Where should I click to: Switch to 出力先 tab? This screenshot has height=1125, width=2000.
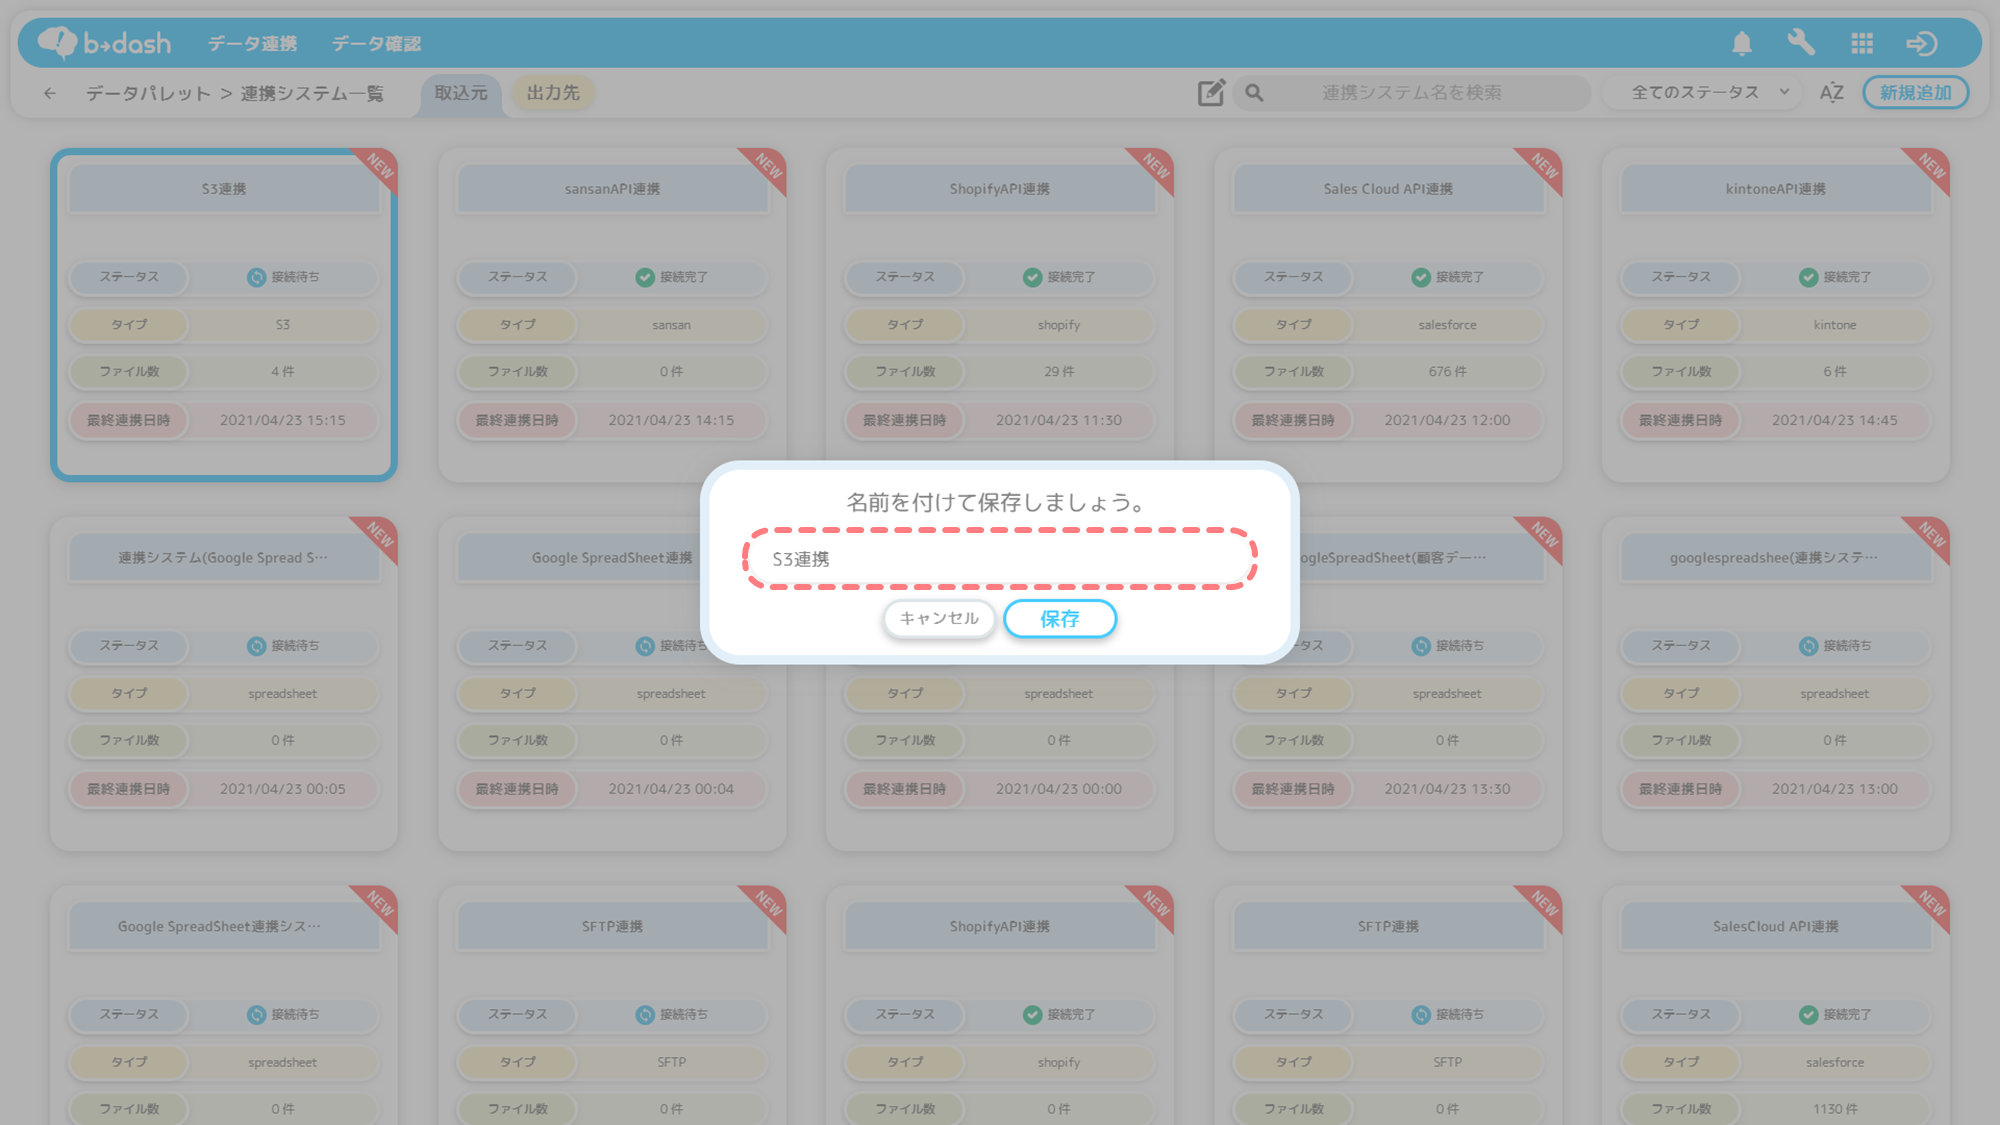pos(553,93)
